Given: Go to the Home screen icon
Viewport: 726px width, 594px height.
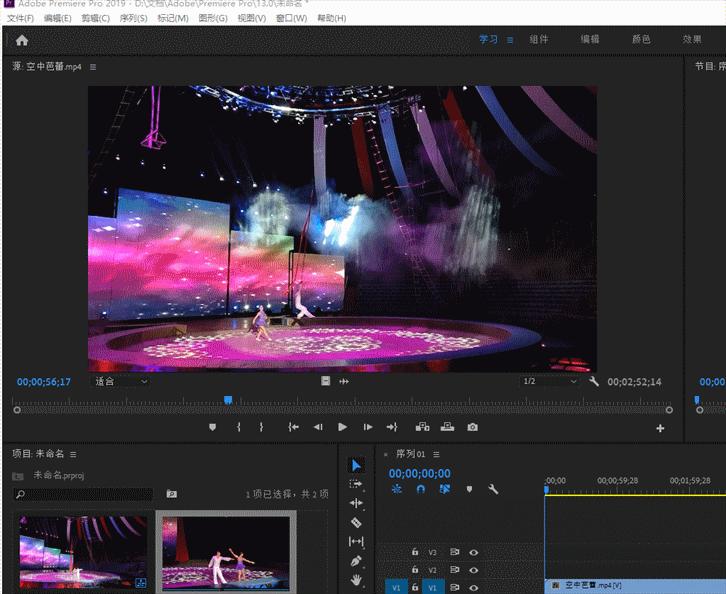Looking at the screenshot, I should (22, 41).
